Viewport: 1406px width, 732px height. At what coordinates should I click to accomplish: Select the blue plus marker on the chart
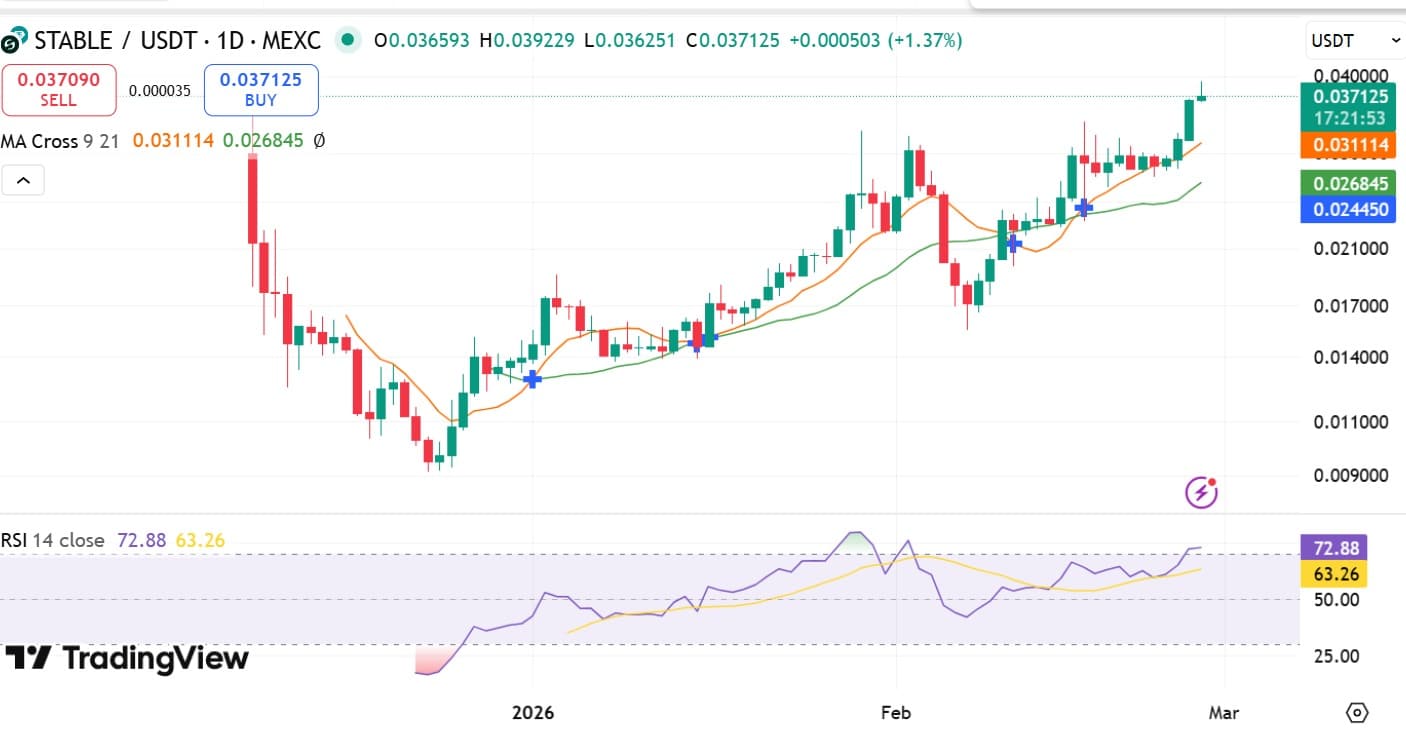click(x=532, y=379)
